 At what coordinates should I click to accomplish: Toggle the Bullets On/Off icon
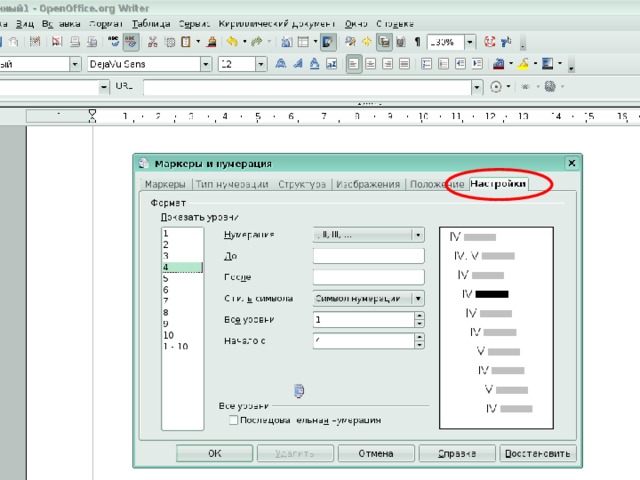443,64
